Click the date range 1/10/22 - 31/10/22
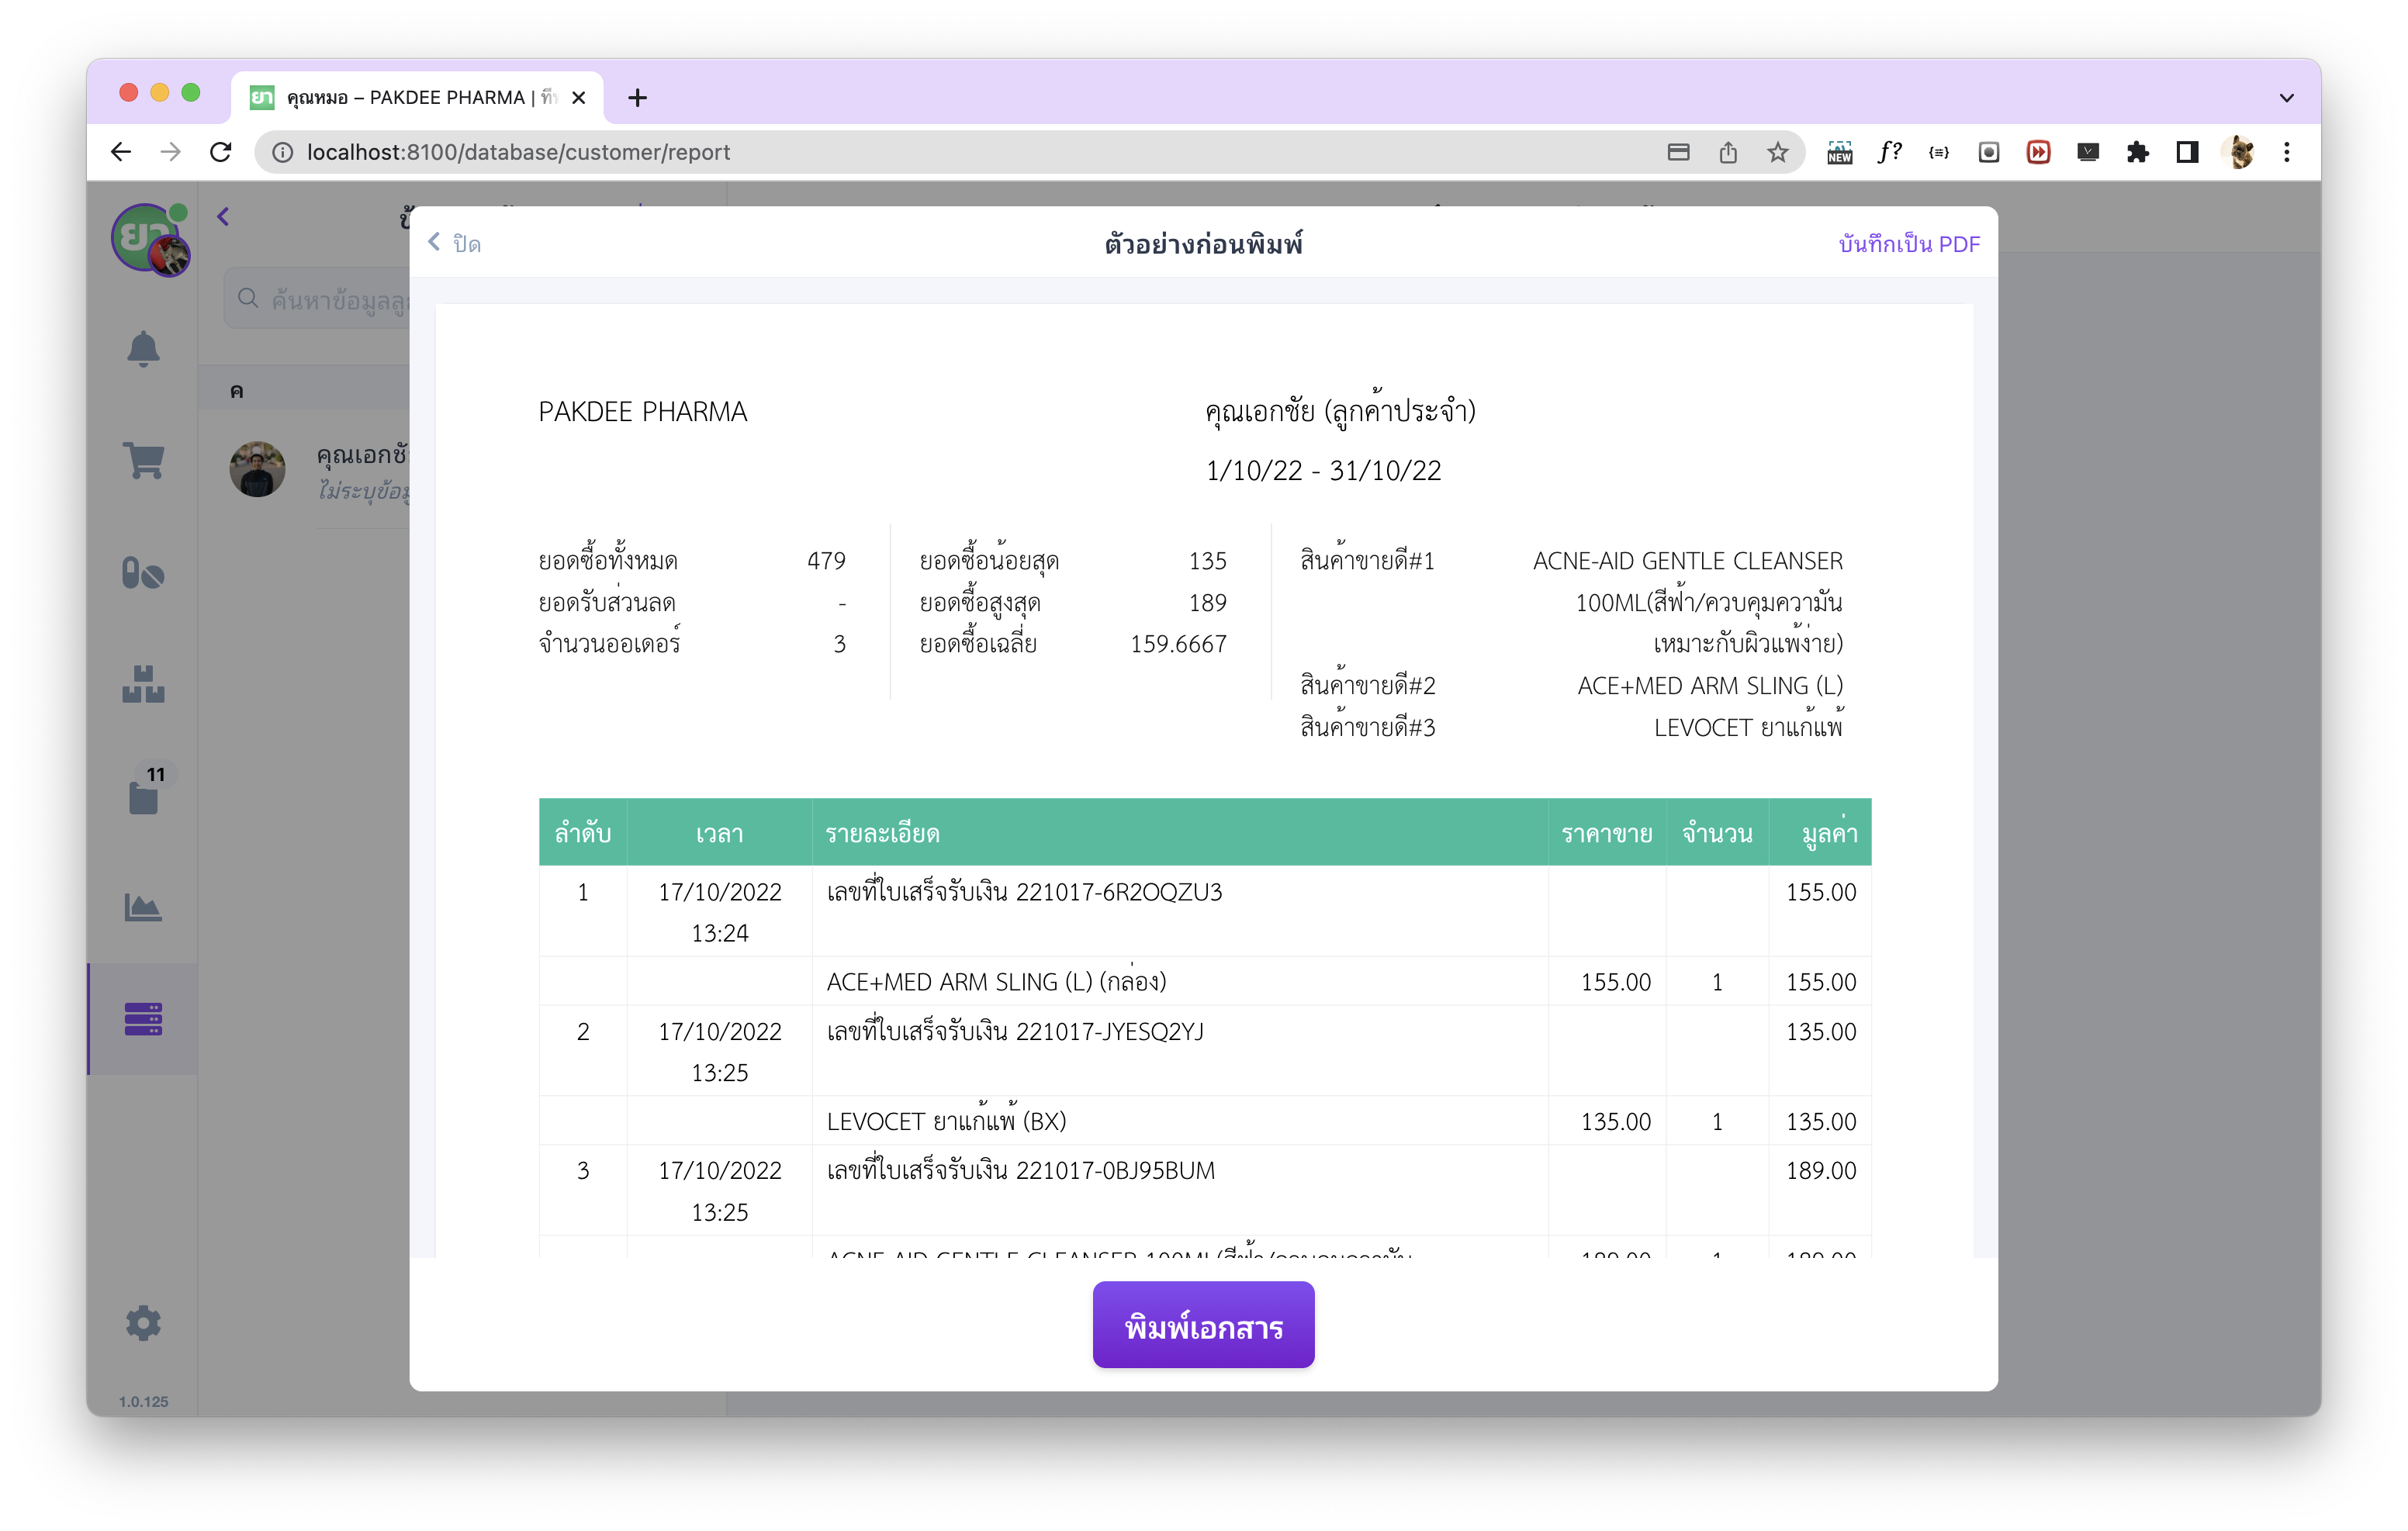Viewport: 2408px width, 1531px height. (x=1323, y=470)
